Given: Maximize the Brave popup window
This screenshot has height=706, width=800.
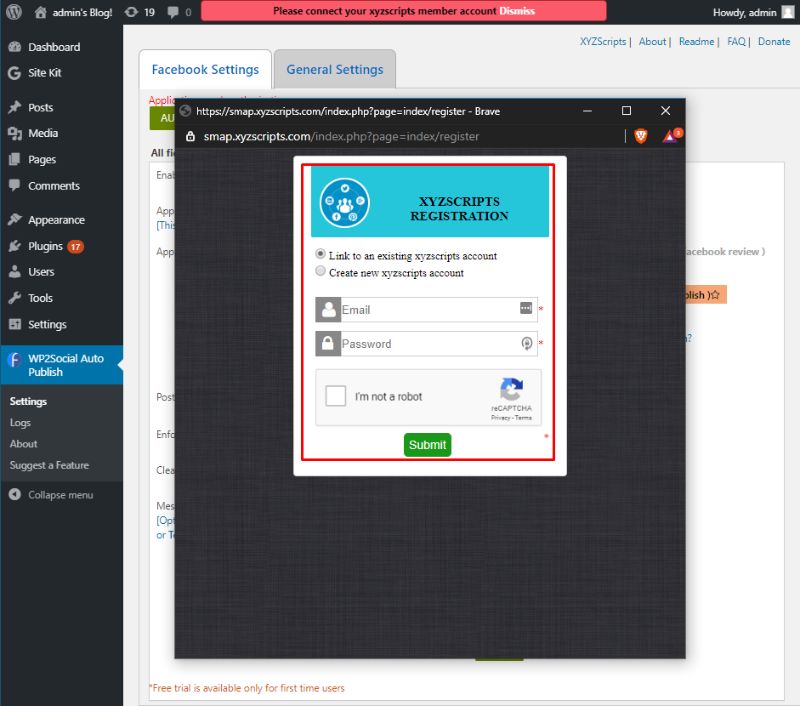Looking at the screenshot, I should point(626,111).
